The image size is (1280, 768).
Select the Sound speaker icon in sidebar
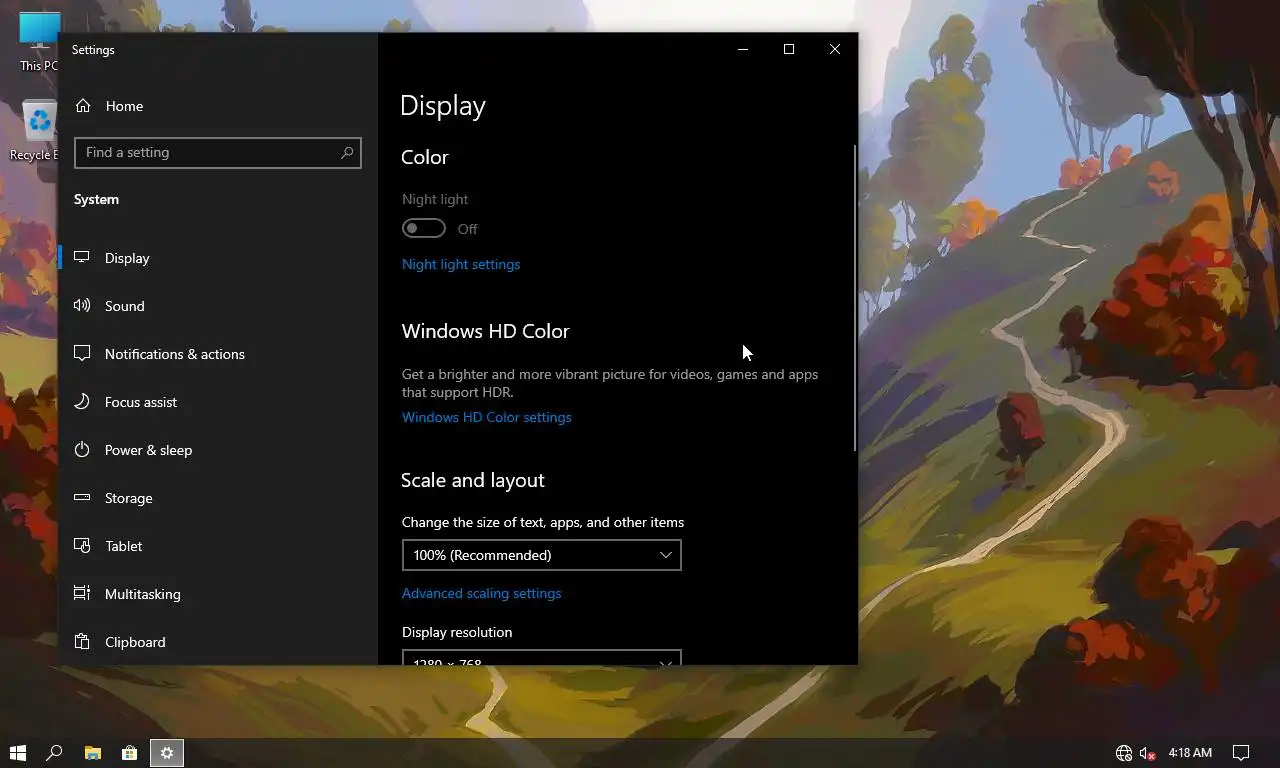pyautogui.click(x=82, y=306)
